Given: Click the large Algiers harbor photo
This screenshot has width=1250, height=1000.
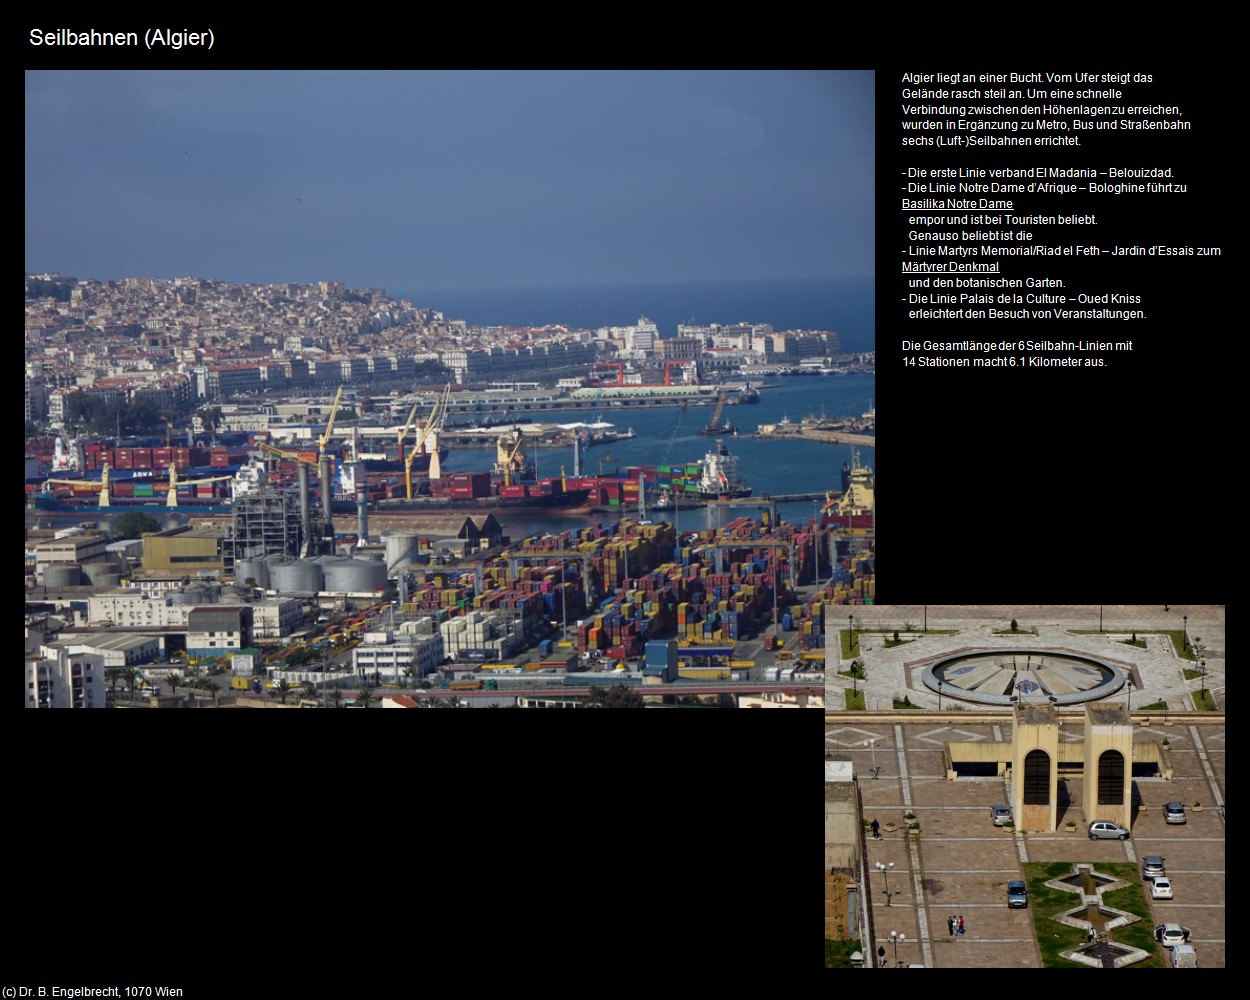Looking at the screenshot, I should pyautogui.click(x=450, y=389).
